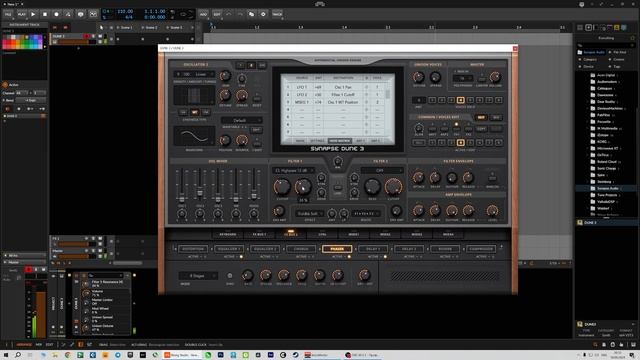Switch display to MOD MATRIX tab
Image resolution: width=640 pixels, height=360 pixels.
pyautogui.click(x=340, y=141)
